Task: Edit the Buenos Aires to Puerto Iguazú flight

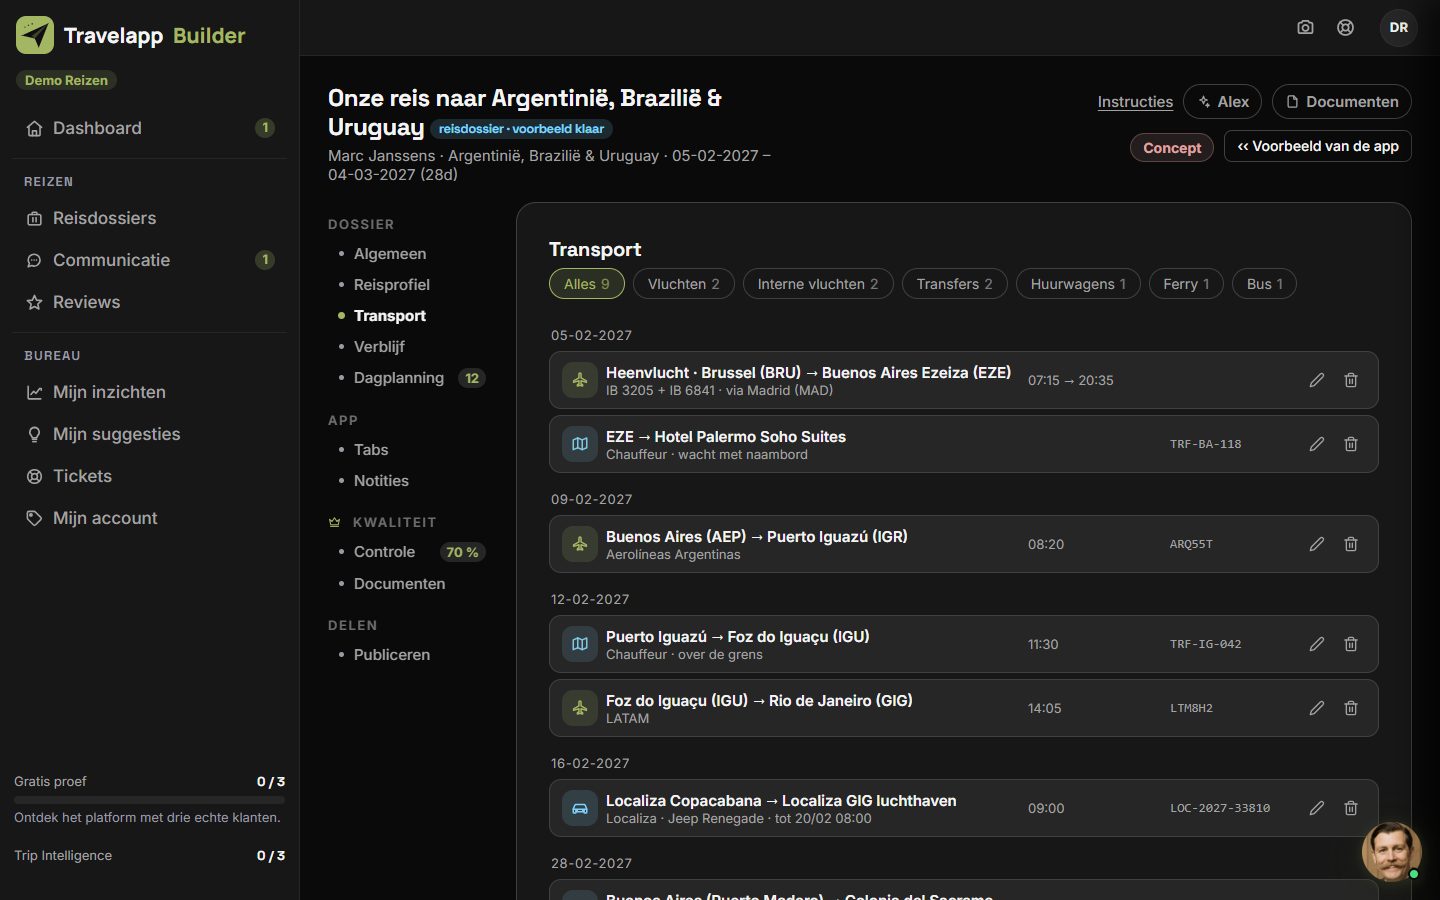Action: (x=1317, y=544)
